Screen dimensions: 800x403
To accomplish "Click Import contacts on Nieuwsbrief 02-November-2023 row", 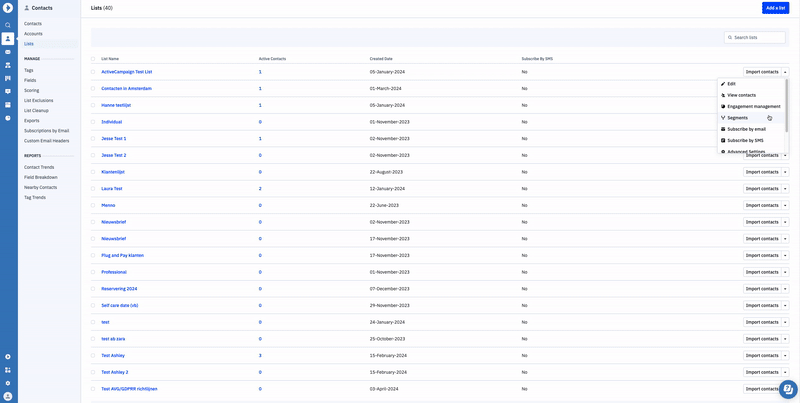I will tap(762, 222).
